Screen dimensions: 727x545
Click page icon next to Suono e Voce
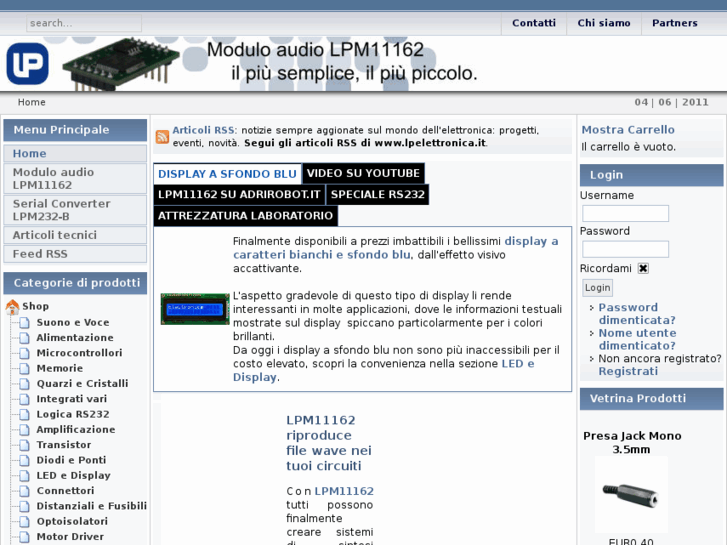pyautogui.click(x=25, y=322)
